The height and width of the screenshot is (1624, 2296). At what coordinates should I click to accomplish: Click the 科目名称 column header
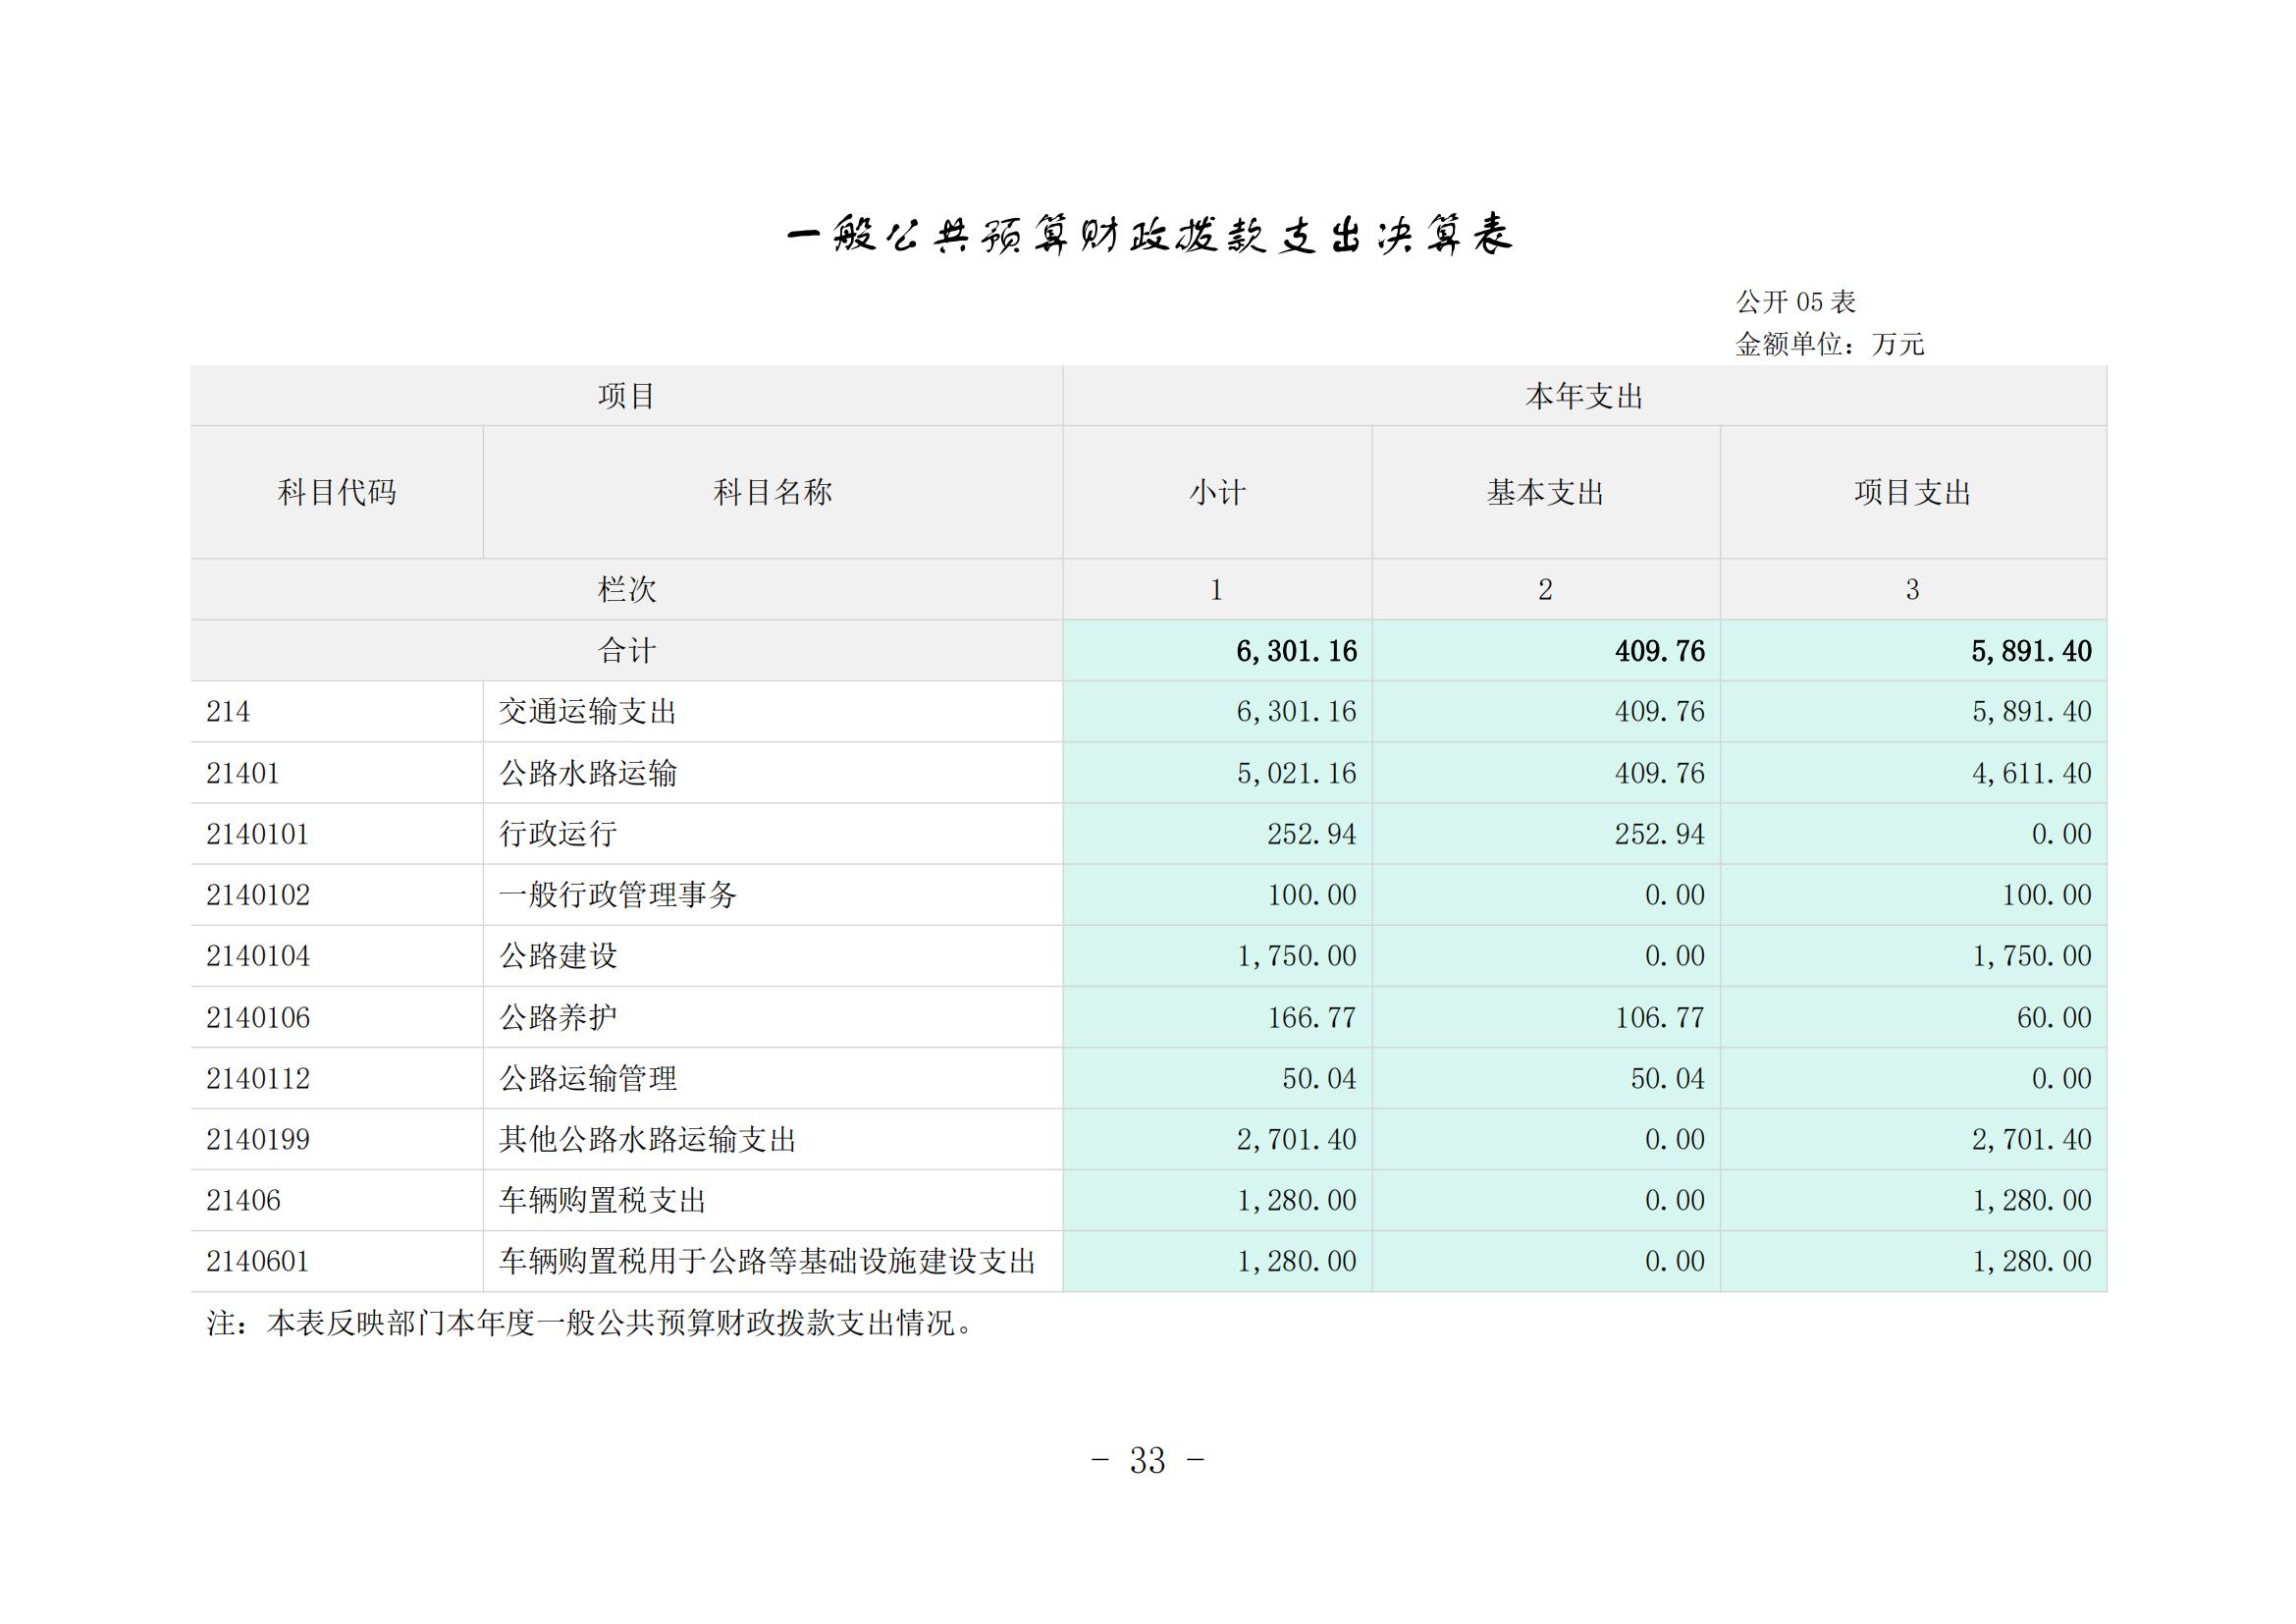click(x=773, y=492)
